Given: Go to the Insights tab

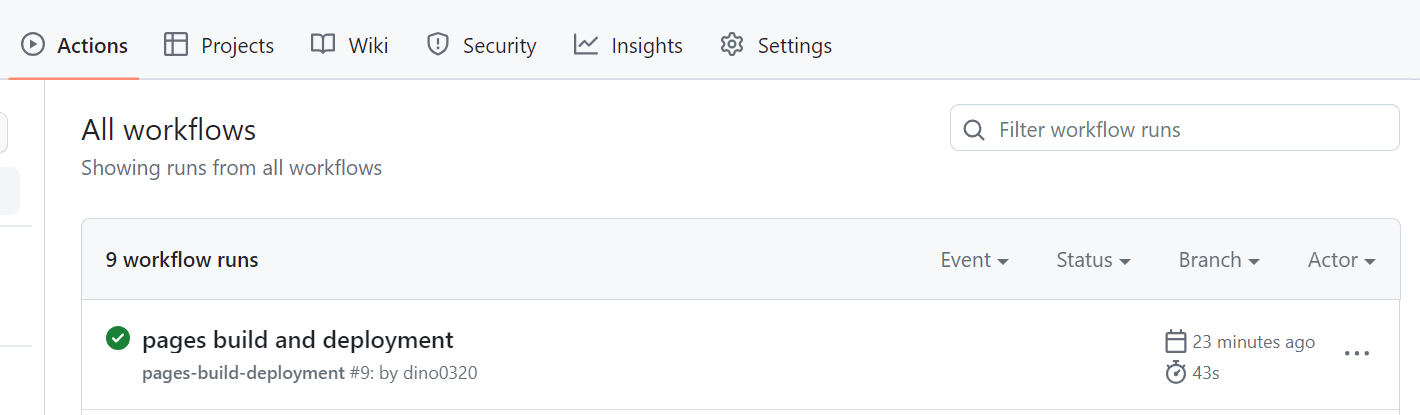Looking at the screenshot, I should [x=628, y=45].
